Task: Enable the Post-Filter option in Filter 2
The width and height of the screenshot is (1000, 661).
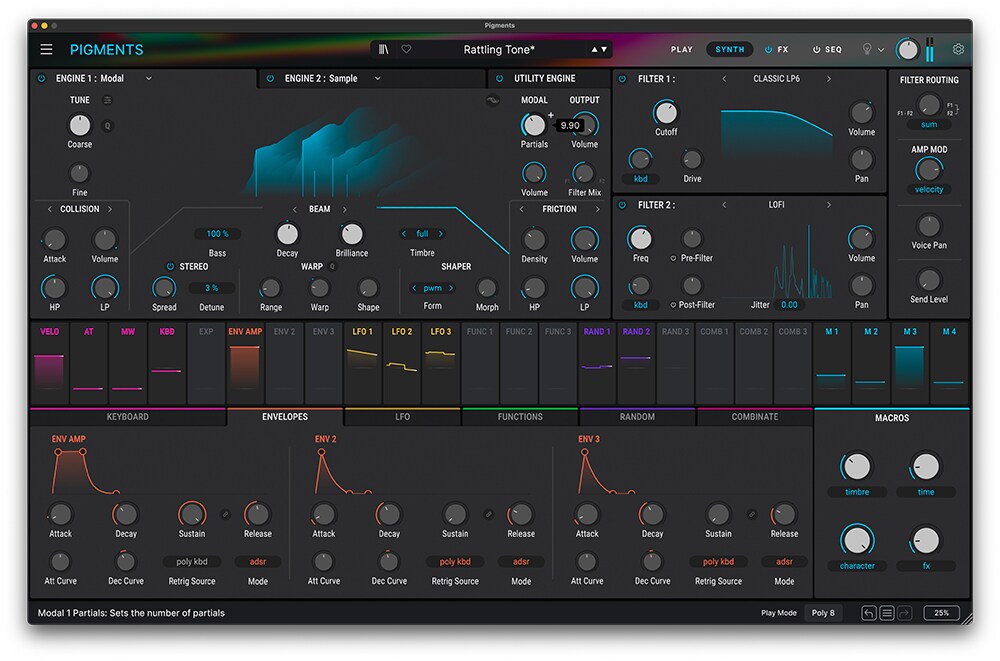Action: 673,305
